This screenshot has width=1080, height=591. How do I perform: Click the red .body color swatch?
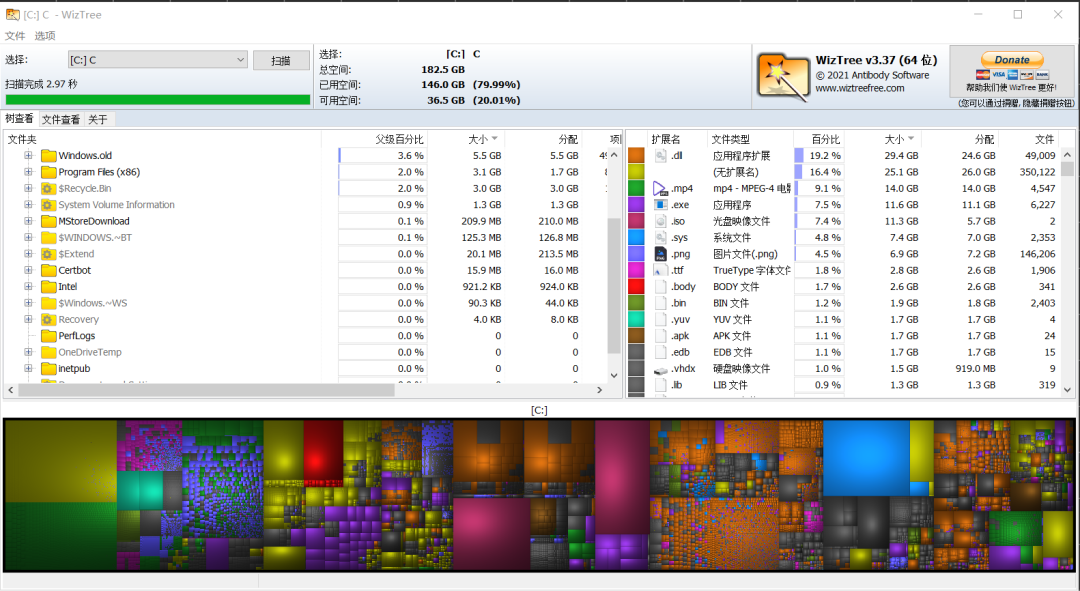(x=636, y=287)
